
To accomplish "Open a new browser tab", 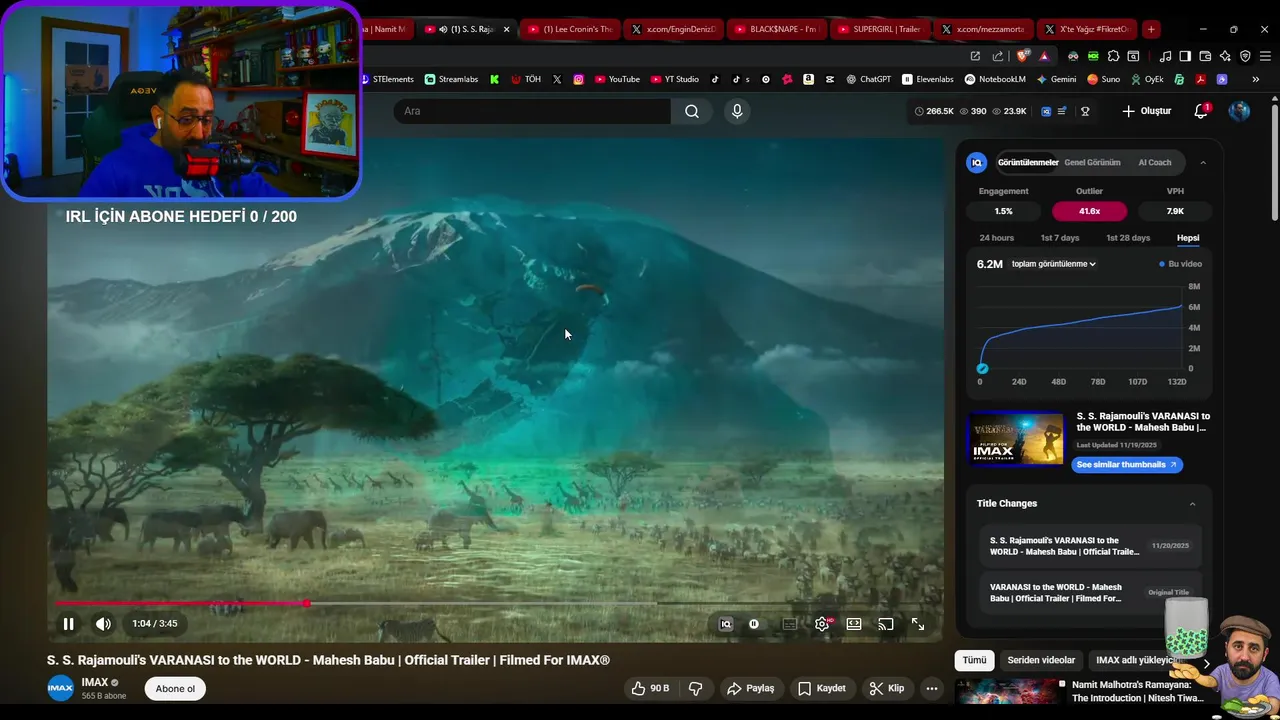I will click(x=1151, y=29).
